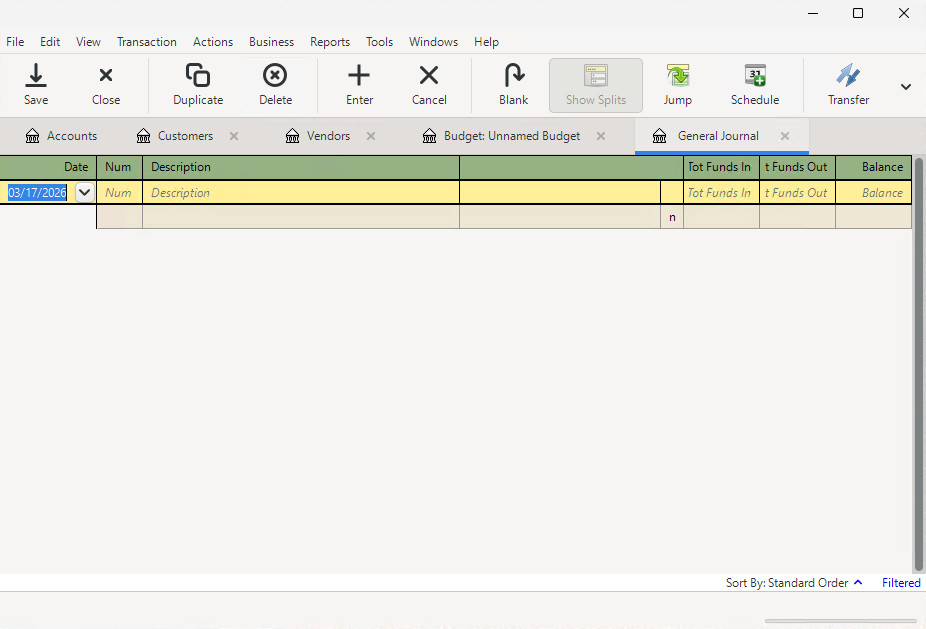Image resolution: width=926 pixels, height=629 pixels.
Task: Open the Help menu
Action: tap(487, 42)
